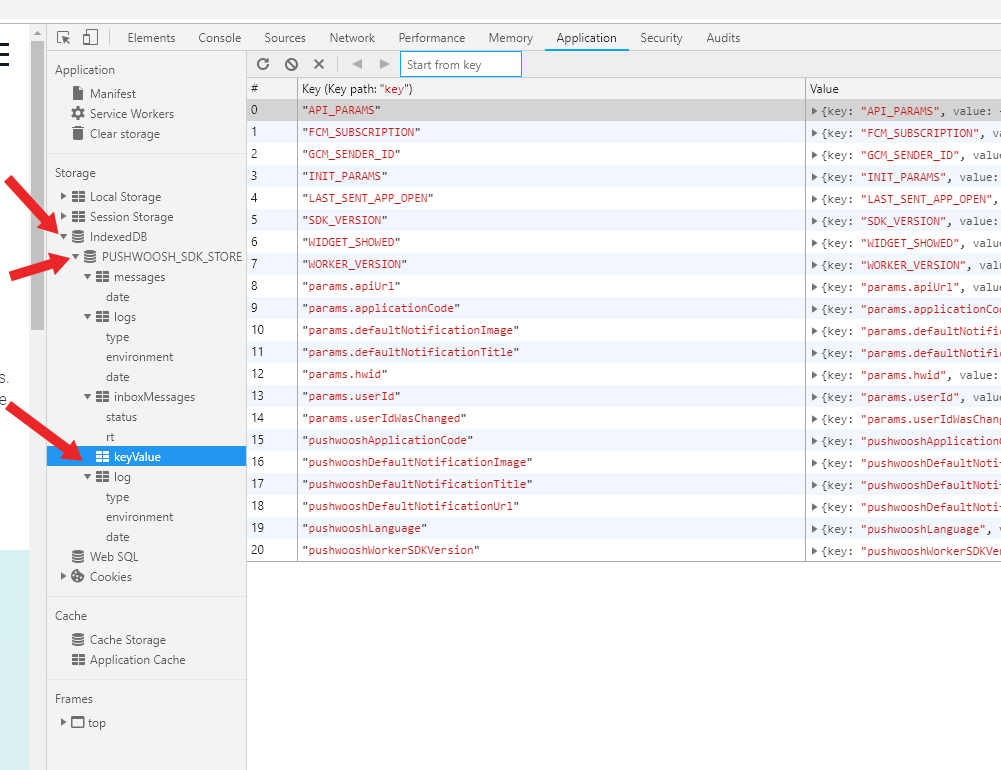Toggle the device toolbar icon
This screenshot has width=1001, height=770.
tap(90, 38)
